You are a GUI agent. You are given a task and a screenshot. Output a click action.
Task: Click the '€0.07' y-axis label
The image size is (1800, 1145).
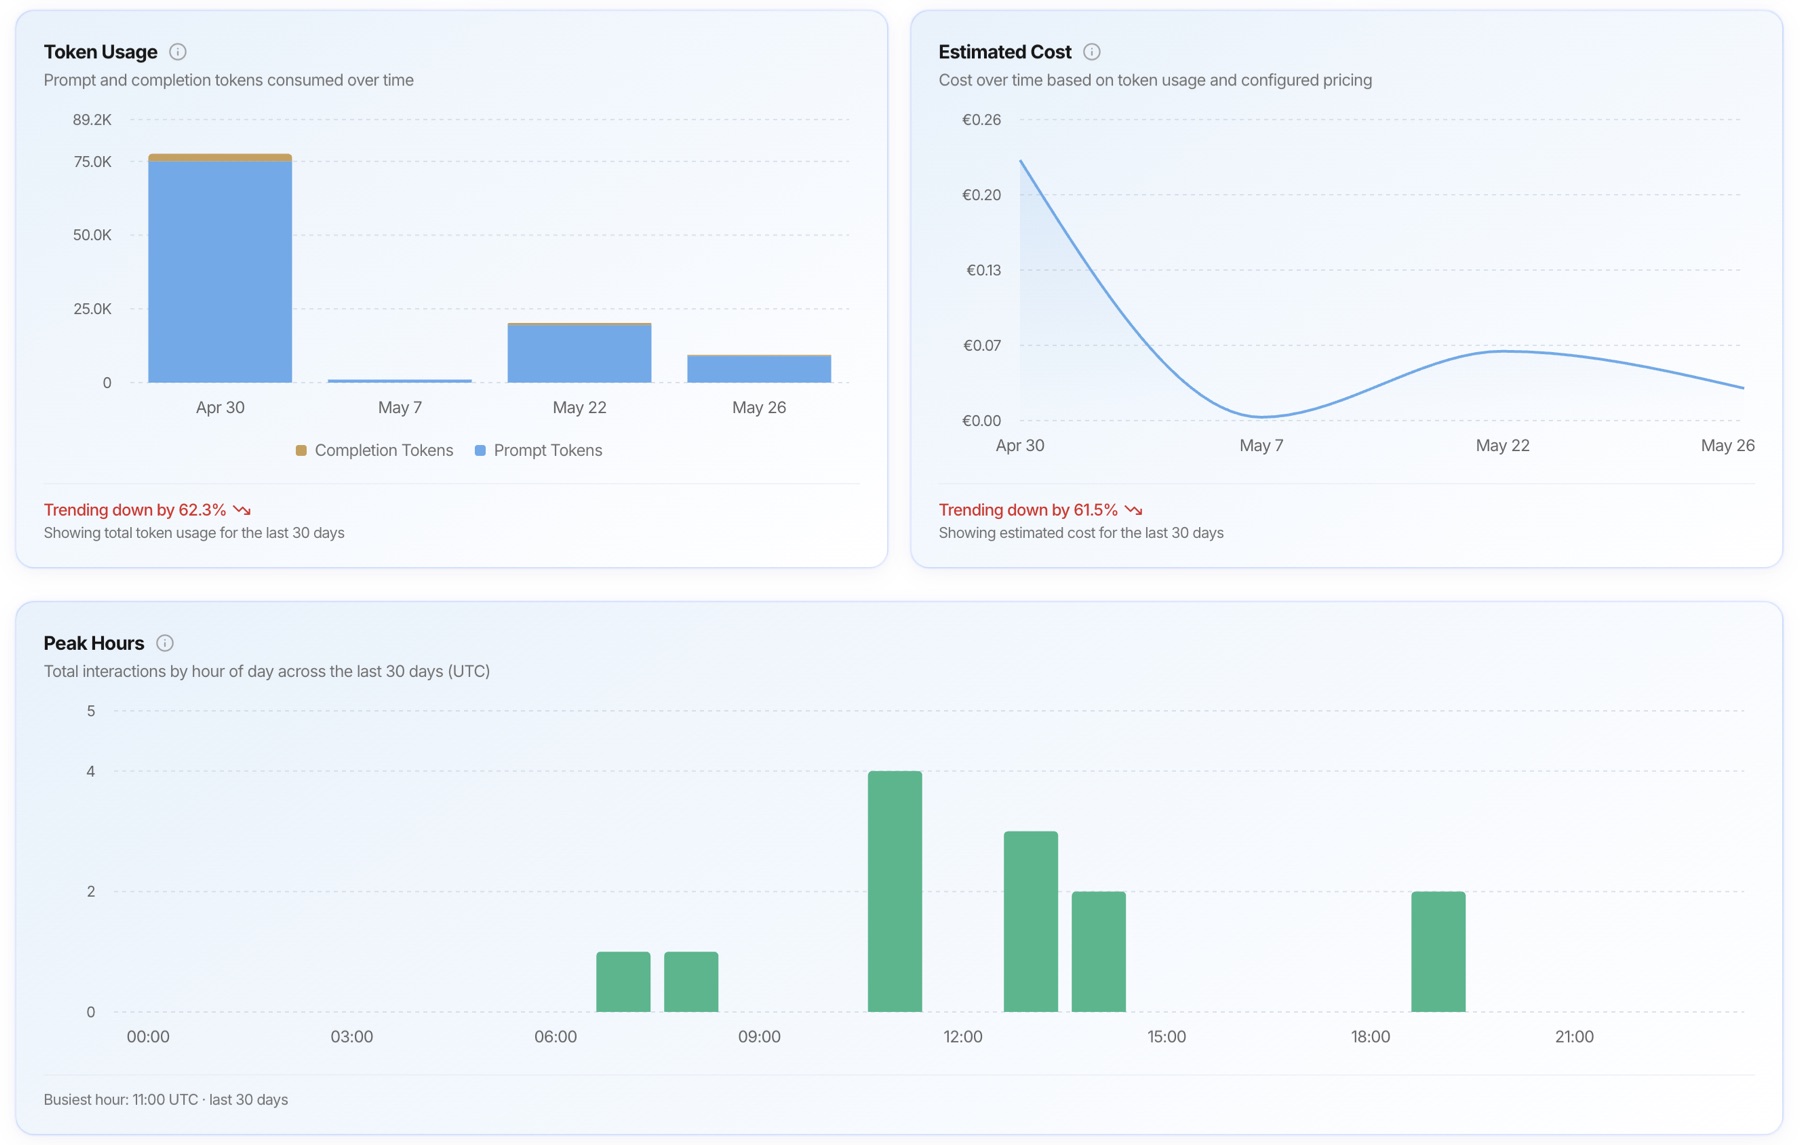point(981,346)
